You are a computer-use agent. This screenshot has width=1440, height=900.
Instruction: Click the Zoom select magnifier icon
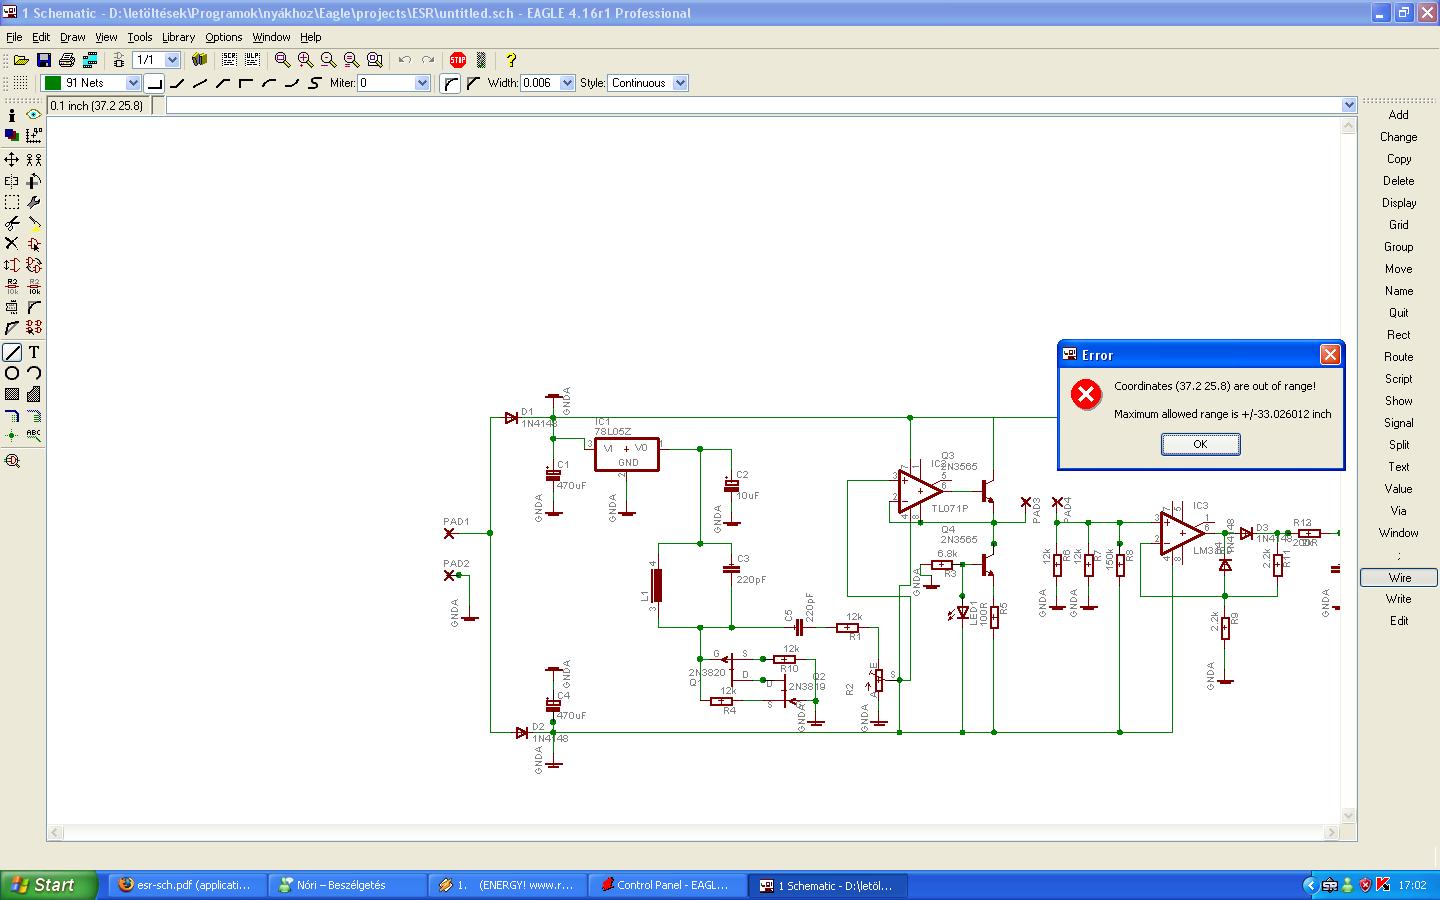click(375, 60)
